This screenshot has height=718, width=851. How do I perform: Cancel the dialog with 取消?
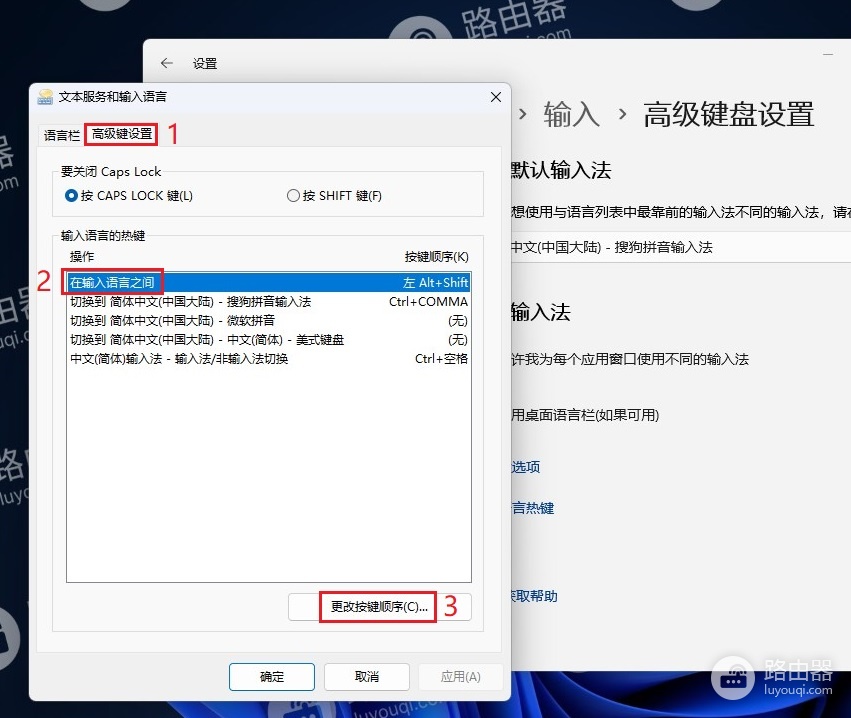pyautogui.click(x=367, y=677)
